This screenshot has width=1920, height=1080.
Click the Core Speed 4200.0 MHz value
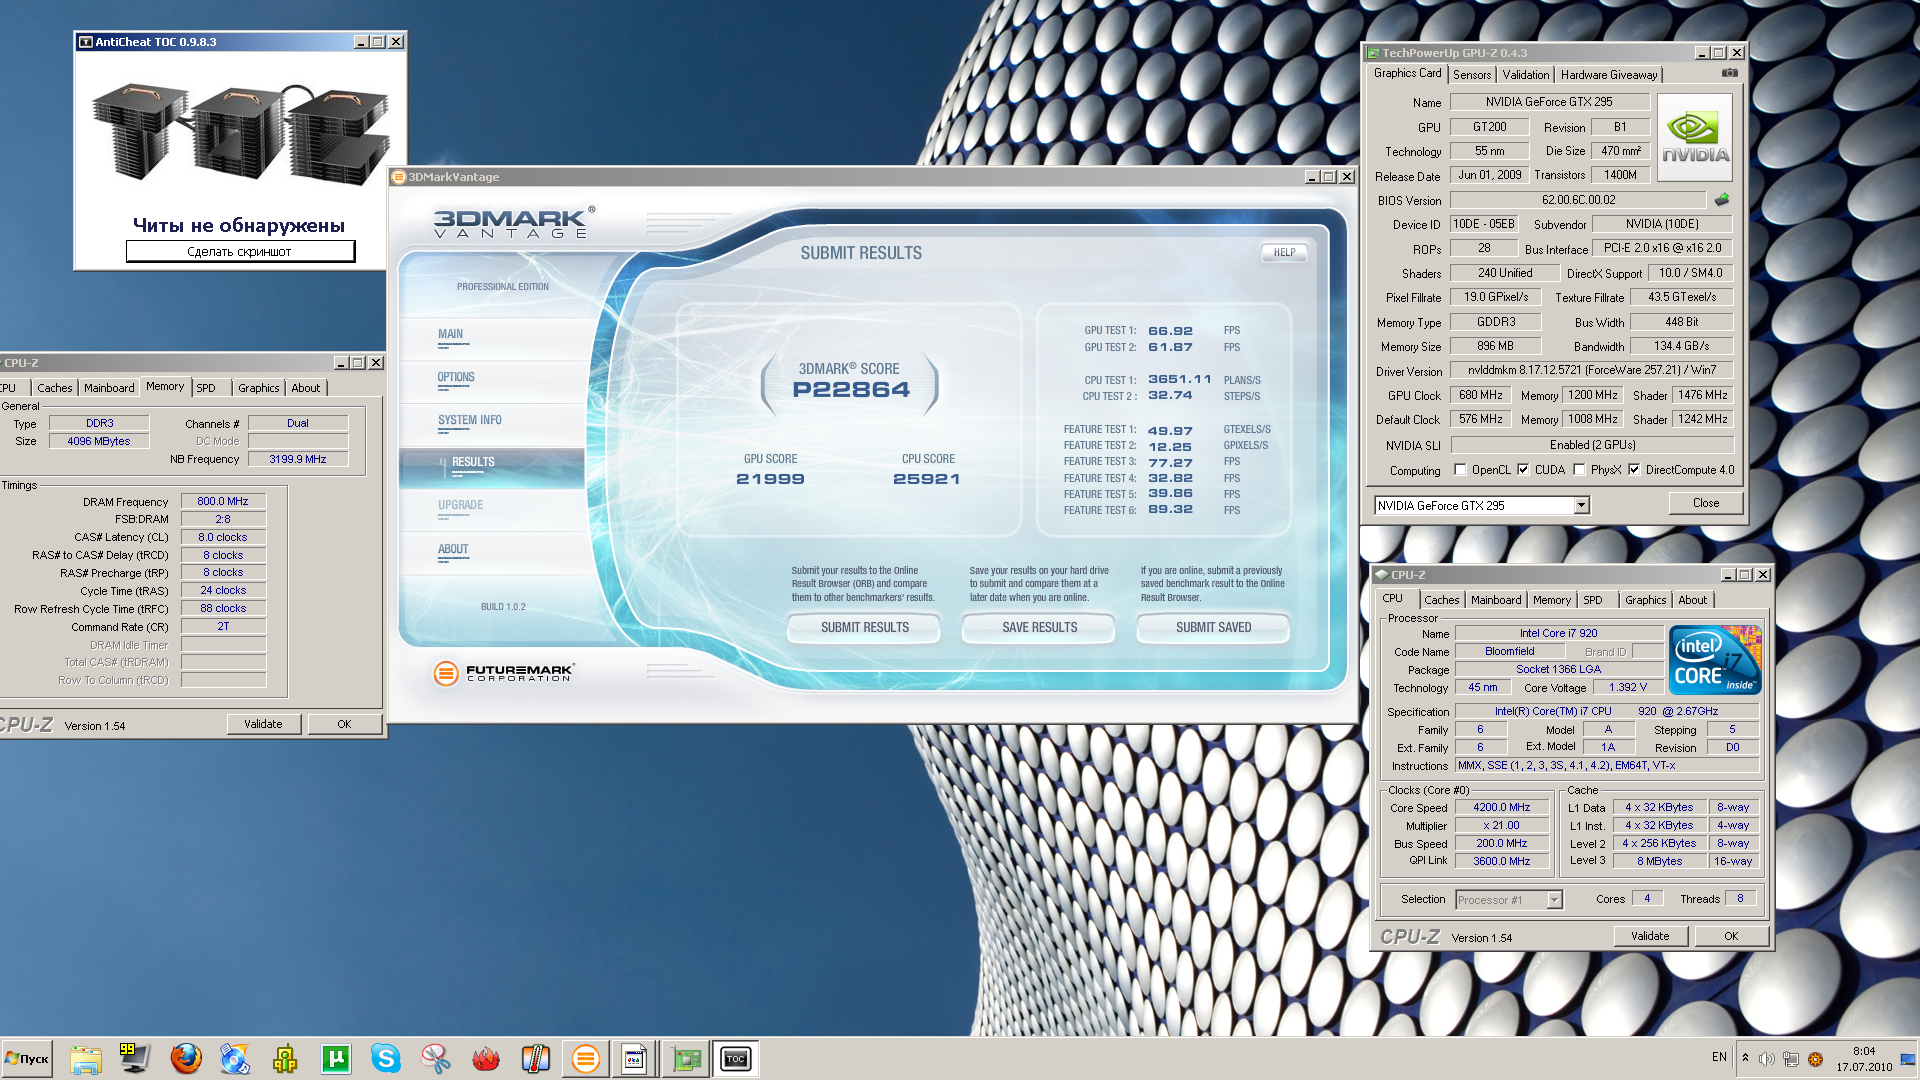click(1501, 808)
